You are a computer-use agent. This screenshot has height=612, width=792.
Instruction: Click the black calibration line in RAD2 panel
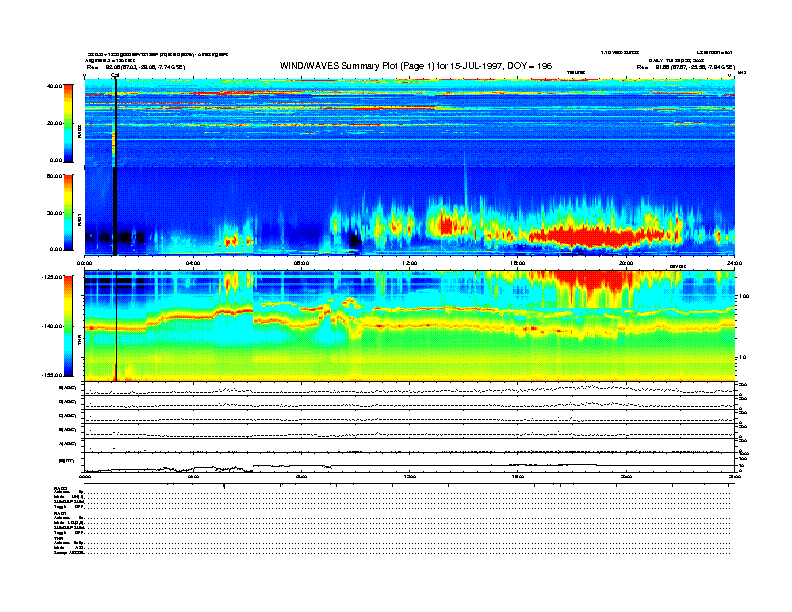pyautogui.click(x=115, y=123)
